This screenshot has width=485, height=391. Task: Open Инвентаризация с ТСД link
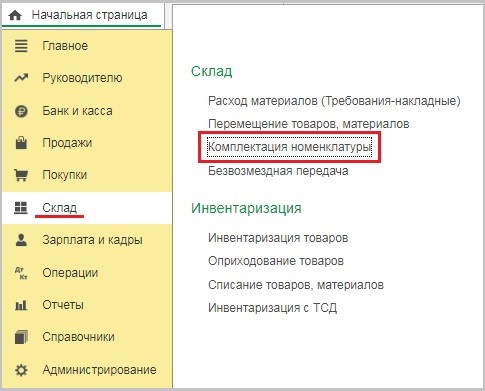point(272,307)
